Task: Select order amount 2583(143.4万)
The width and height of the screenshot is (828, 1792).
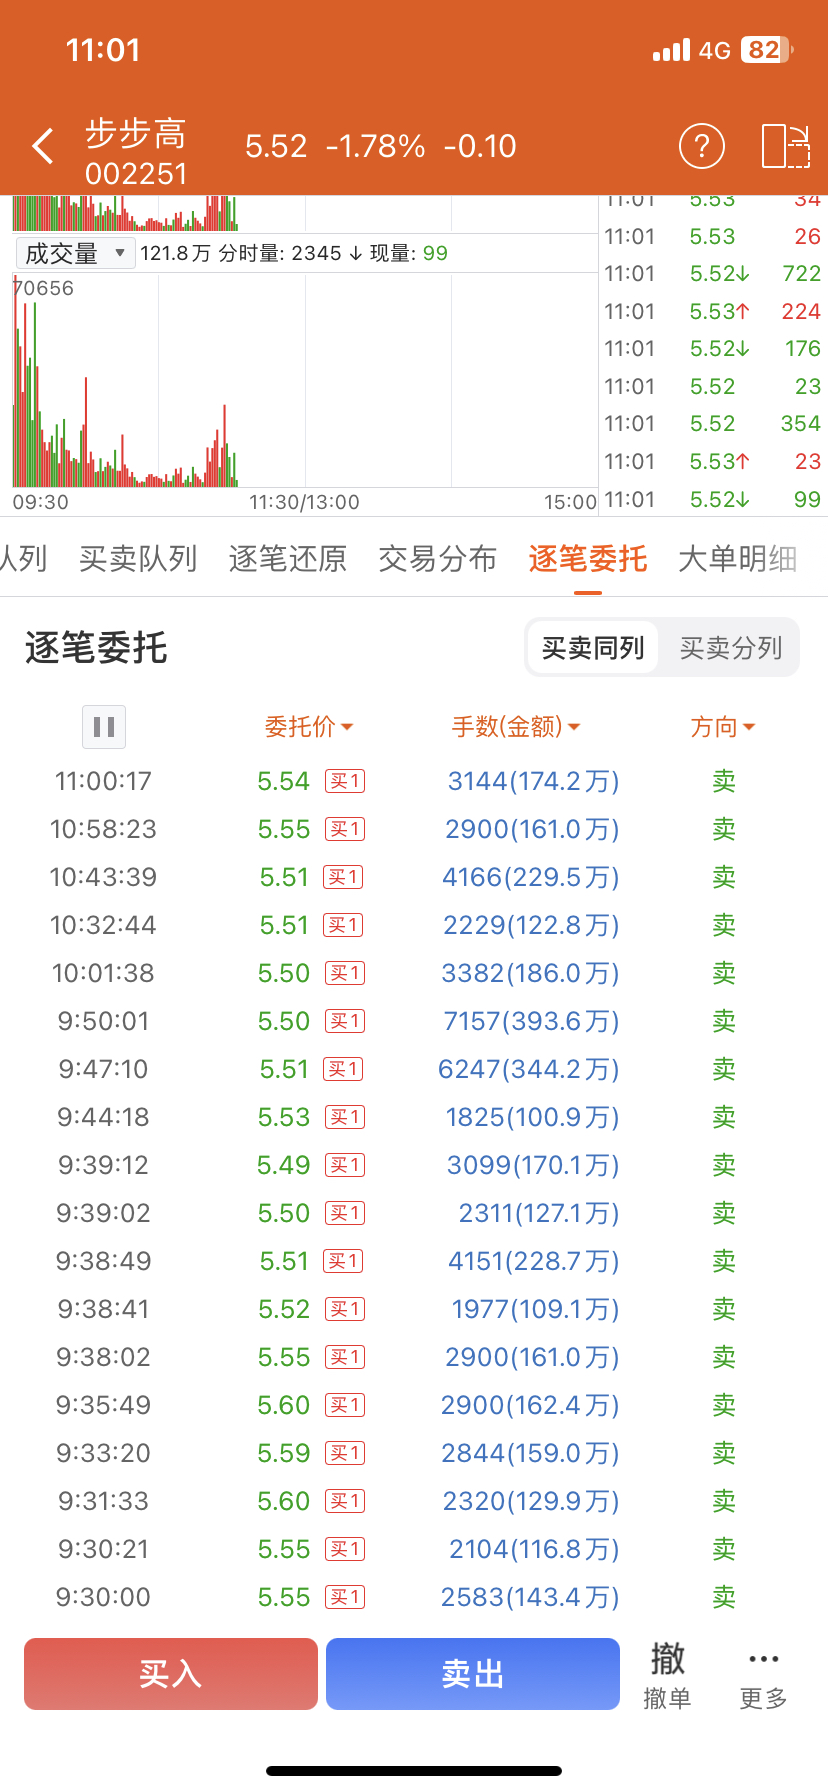Action: 530,1597
